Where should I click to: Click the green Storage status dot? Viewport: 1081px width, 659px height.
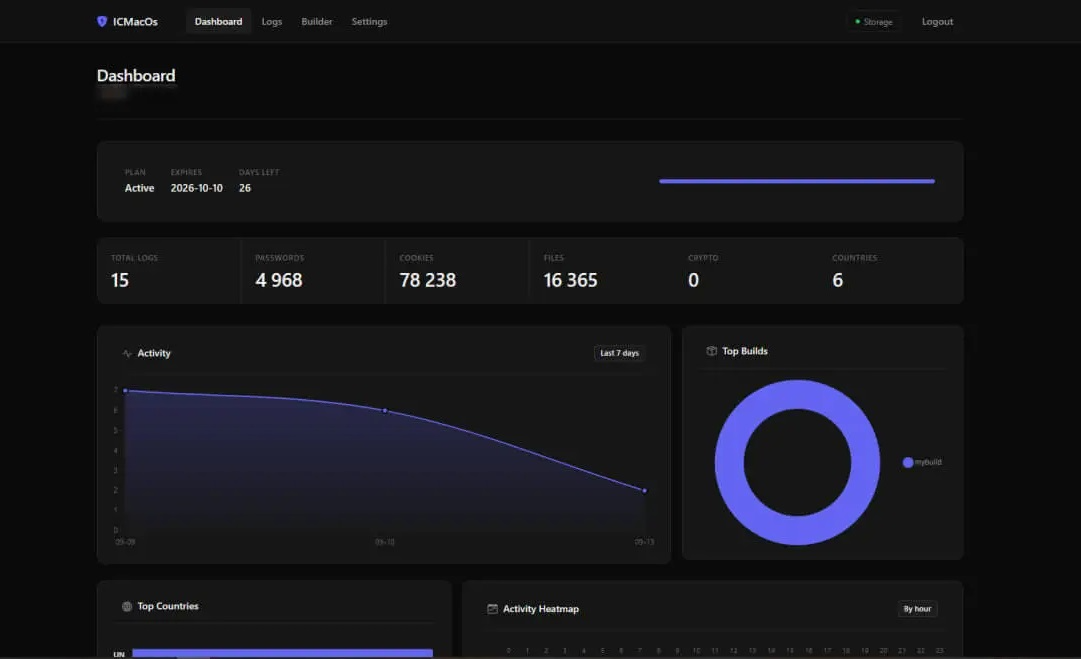click(x=858, y=21)
